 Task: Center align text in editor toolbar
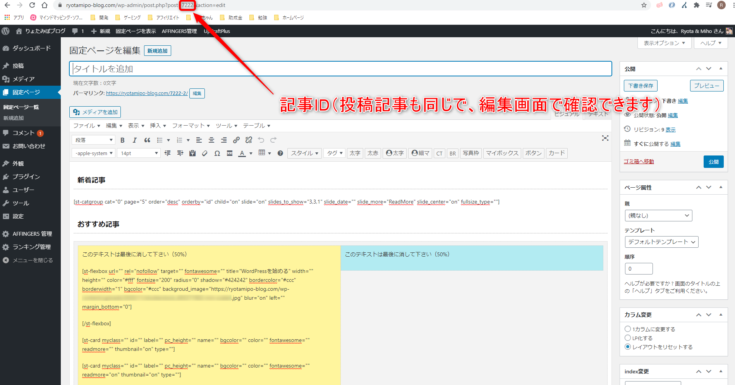pos(211,140)
